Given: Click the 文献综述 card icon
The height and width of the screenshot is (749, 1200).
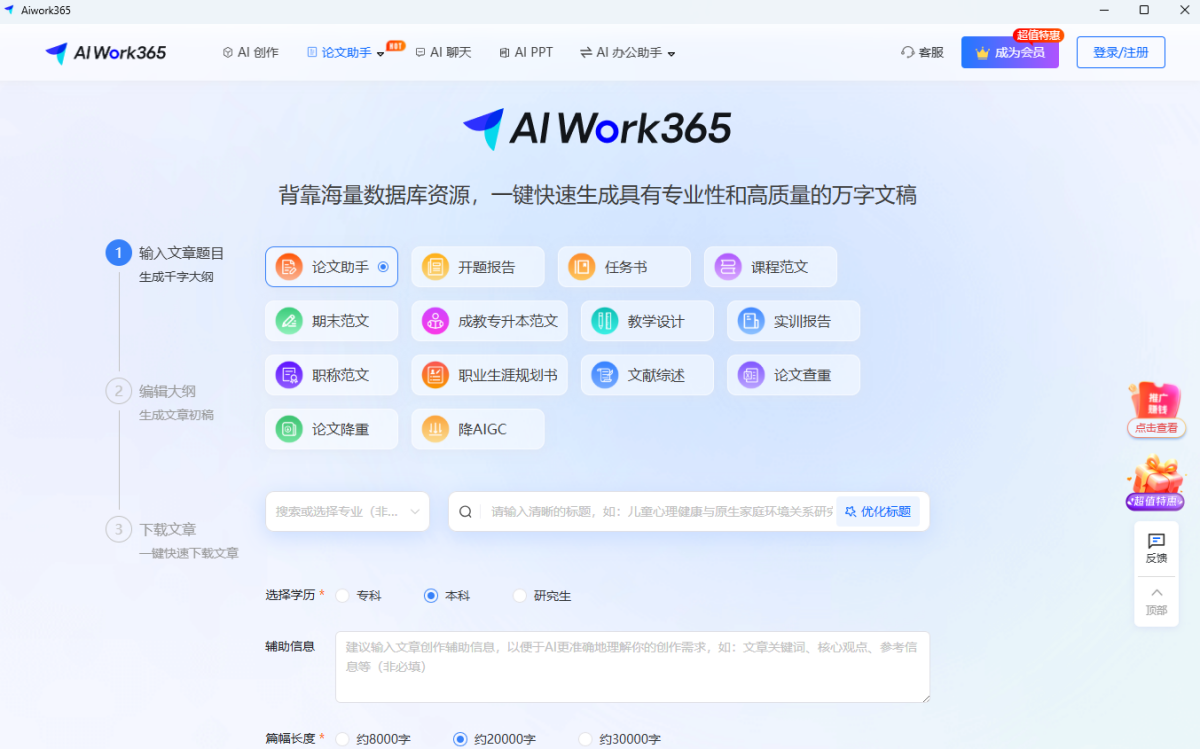Looking at the screenshot, I should [x=605, y=375].
